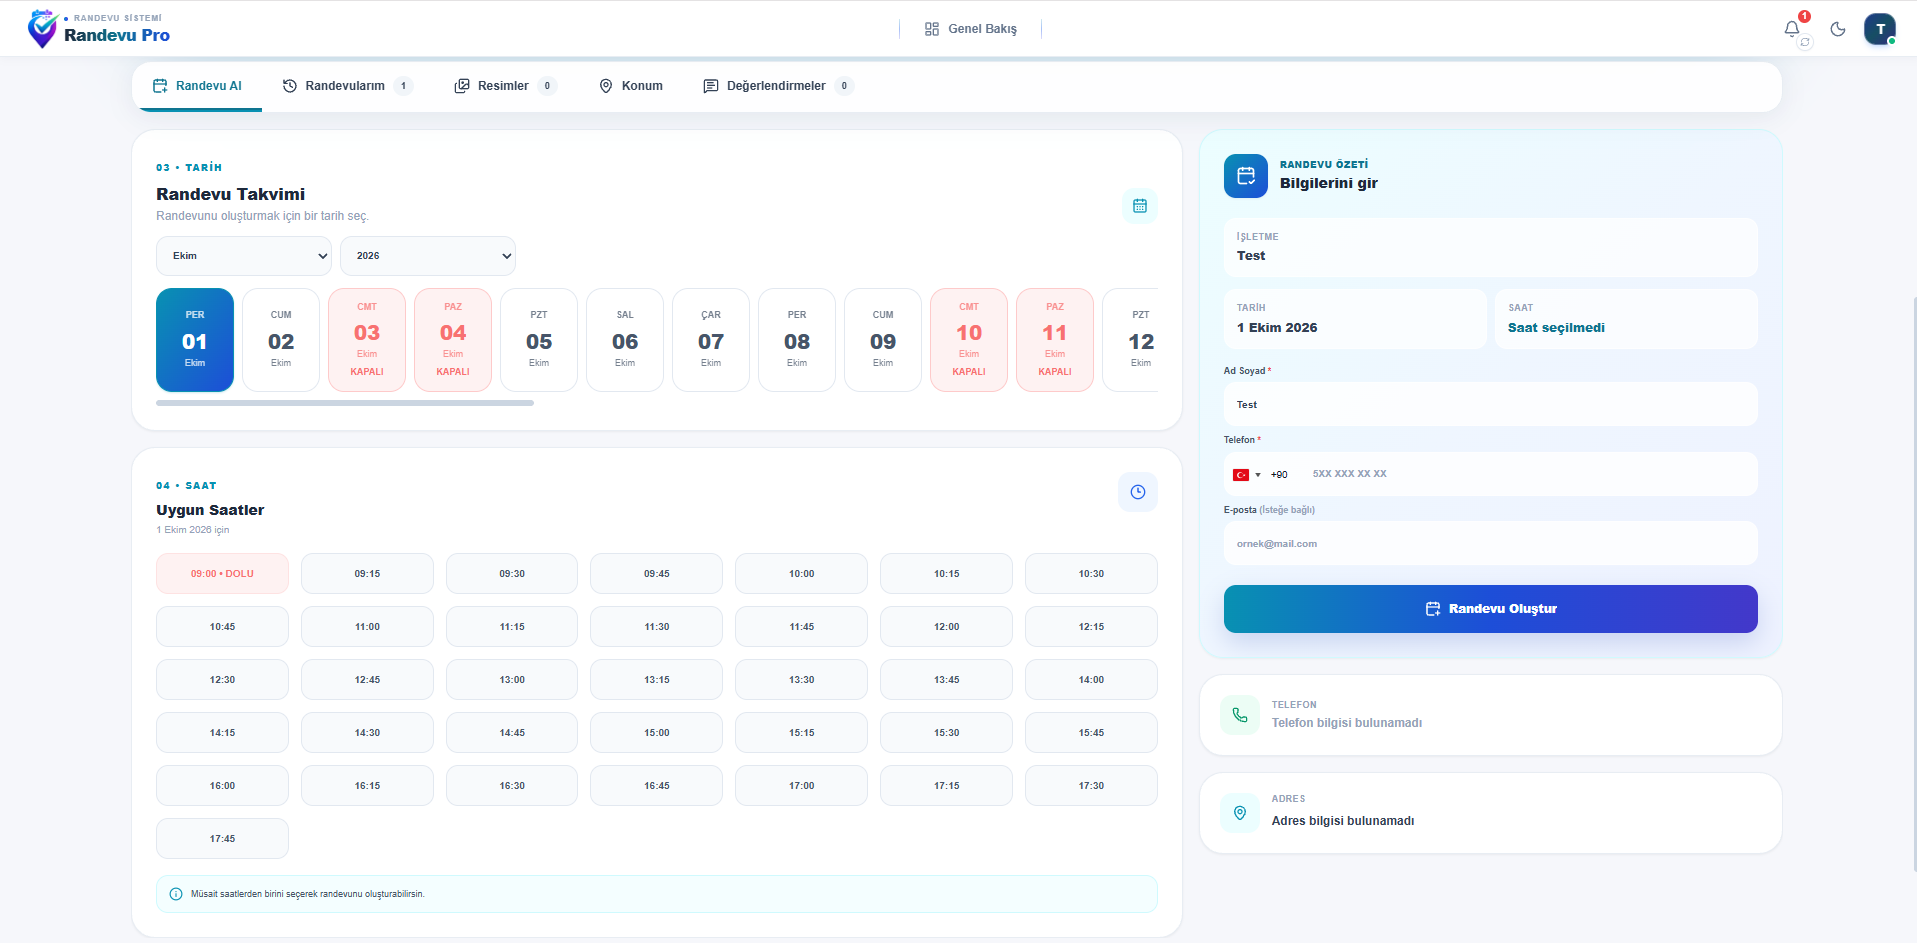Click the Randevu Oluştur button
1917x943 pixels.
(x=1490, y=609)
